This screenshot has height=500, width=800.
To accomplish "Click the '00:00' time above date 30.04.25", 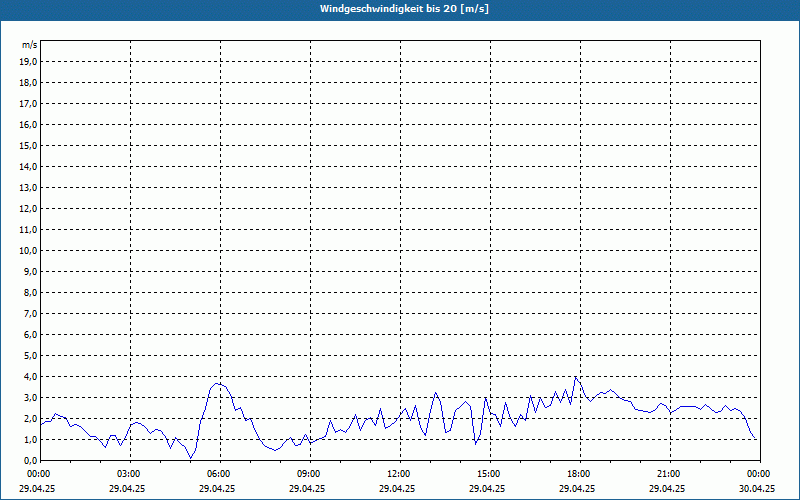I will click(x=758, y=474).
